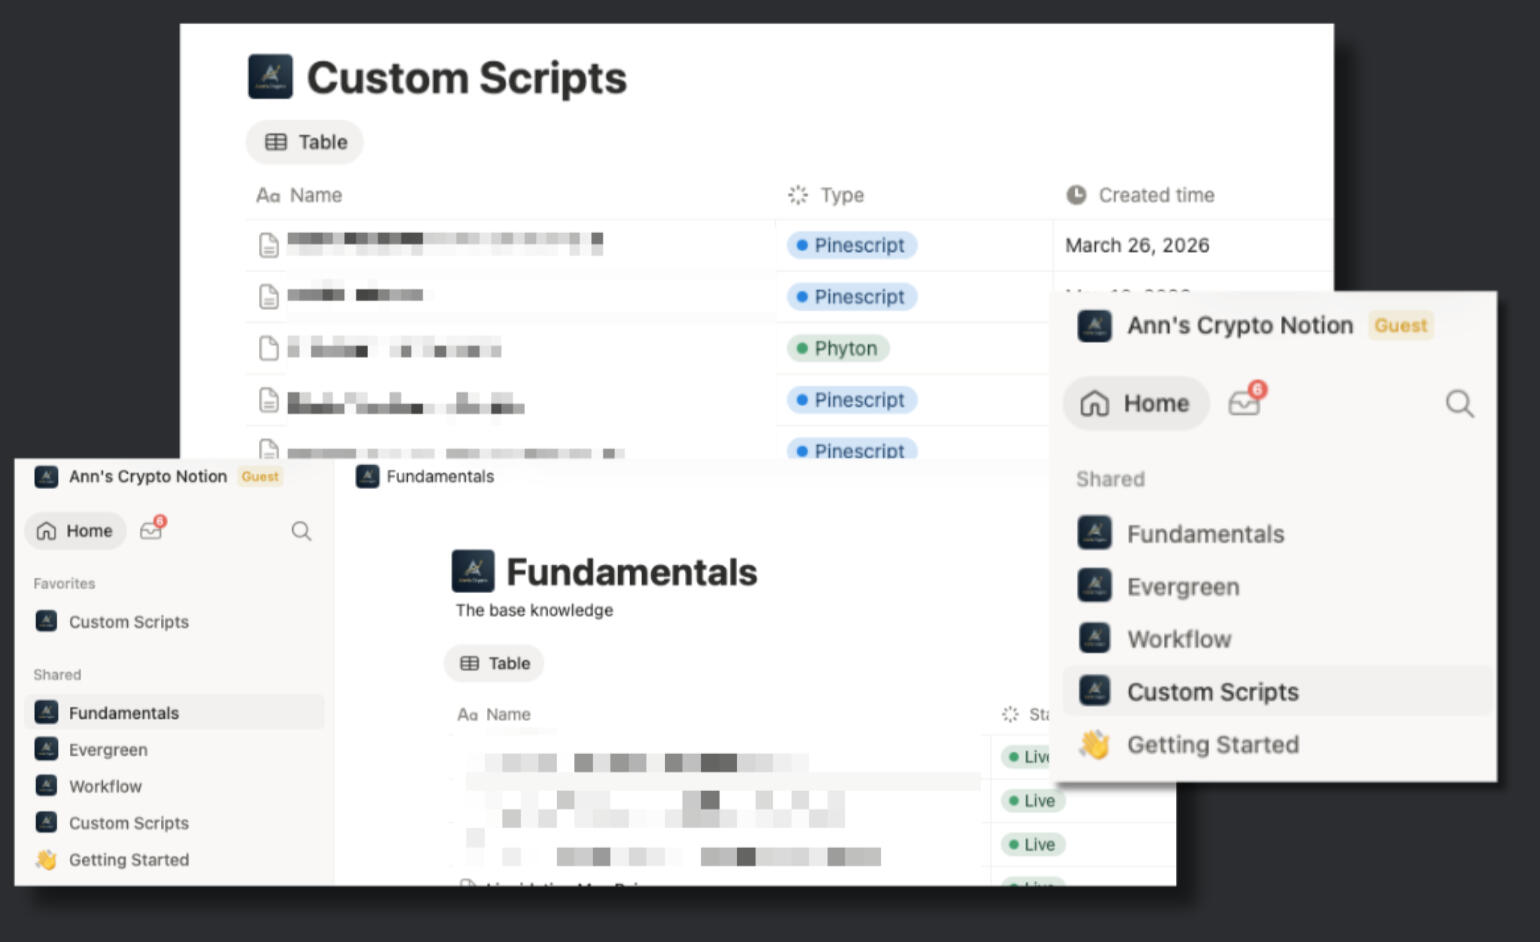This screenshot has height=942, width=1540.
Task: Click the Fundamentals icon in the enlarged sidebar panel
Action: click(x=1094, y=533)
